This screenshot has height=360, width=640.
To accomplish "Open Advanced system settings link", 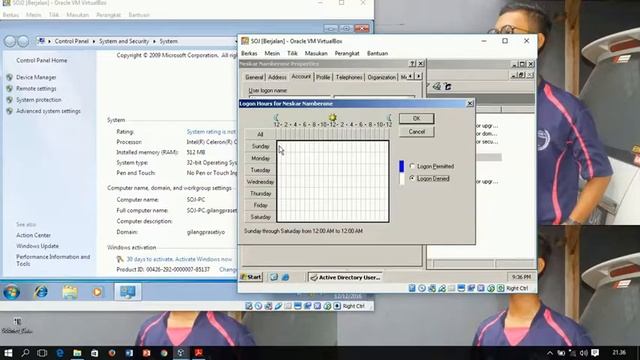I will tap(48, 111).
